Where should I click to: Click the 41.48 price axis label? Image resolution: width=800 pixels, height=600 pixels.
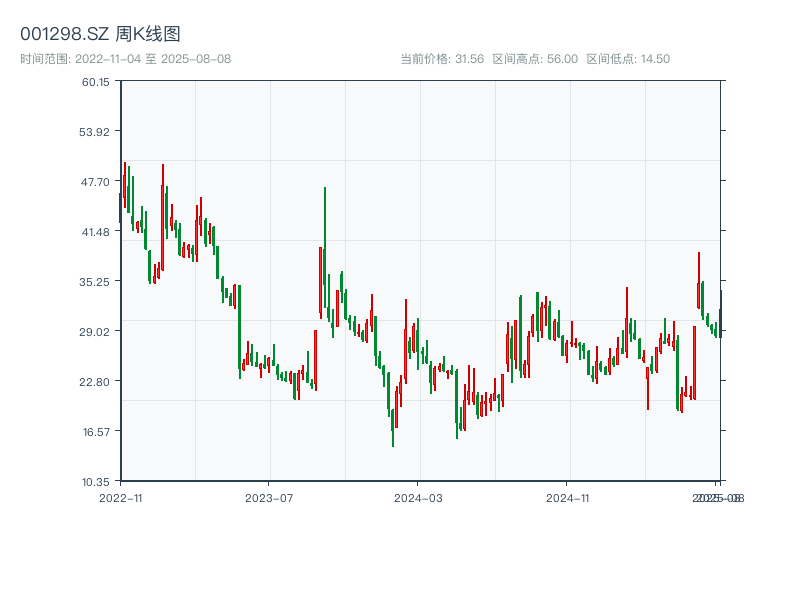(x=96, y=232)
